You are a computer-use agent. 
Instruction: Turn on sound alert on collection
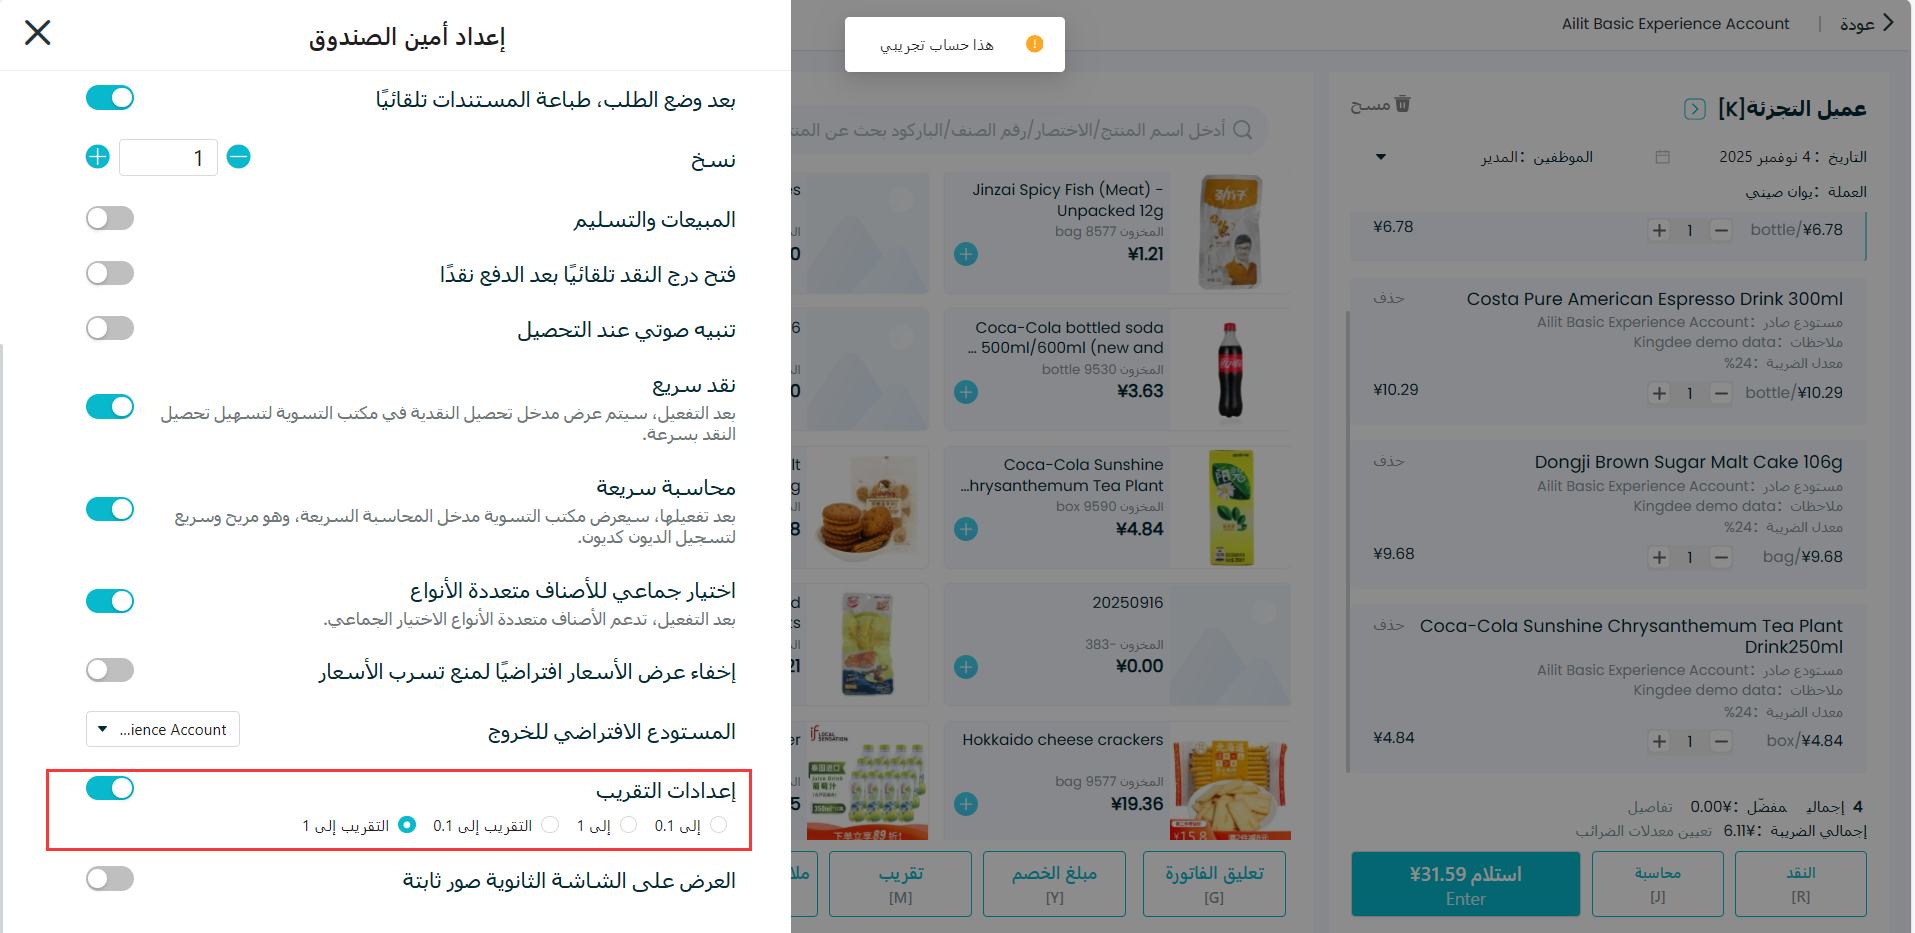coord(110,328)
